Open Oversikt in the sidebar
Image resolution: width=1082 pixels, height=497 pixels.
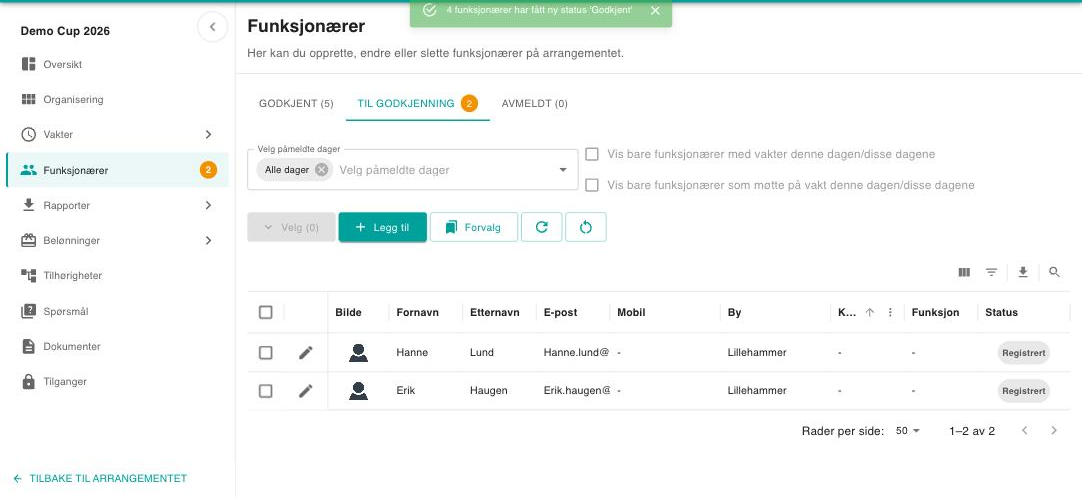point(117,64)
